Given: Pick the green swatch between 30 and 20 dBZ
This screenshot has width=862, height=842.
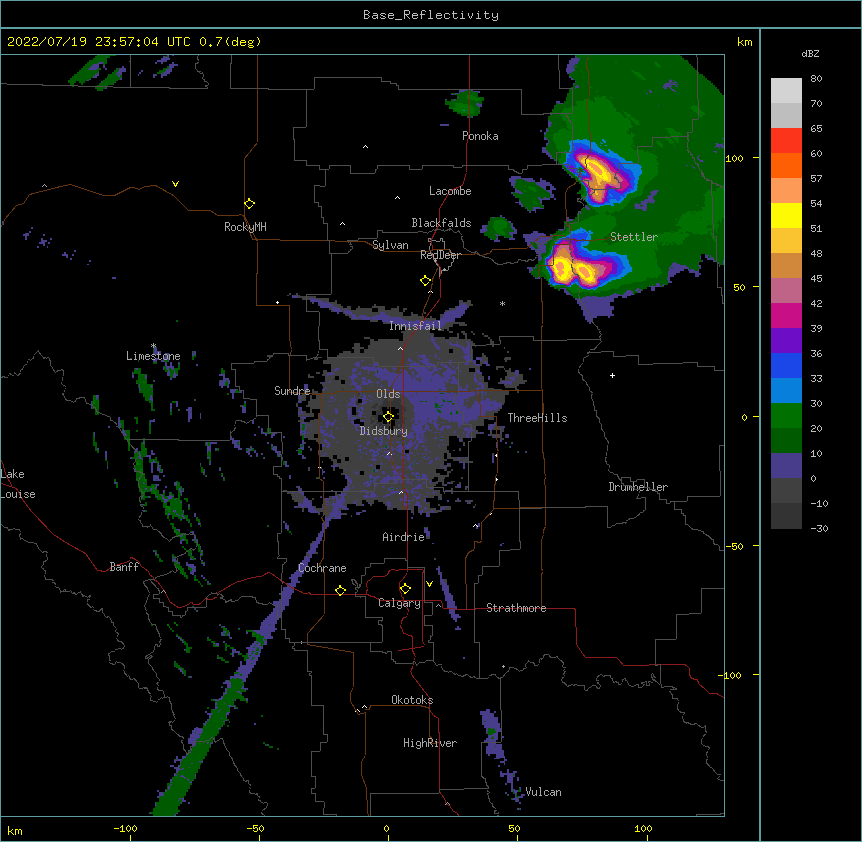Looking at the screenshot, I should [x=786, y=416].
